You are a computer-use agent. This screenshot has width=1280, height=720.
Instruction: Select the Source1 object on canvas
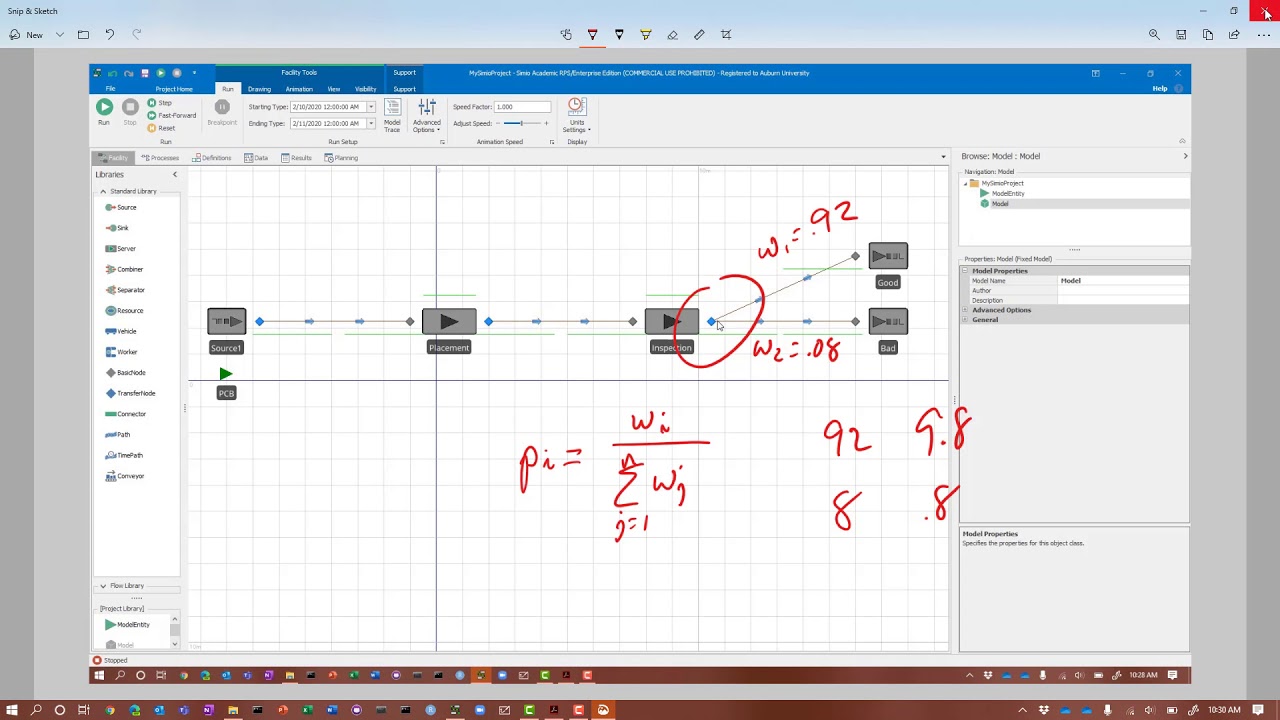coord(226,321)
